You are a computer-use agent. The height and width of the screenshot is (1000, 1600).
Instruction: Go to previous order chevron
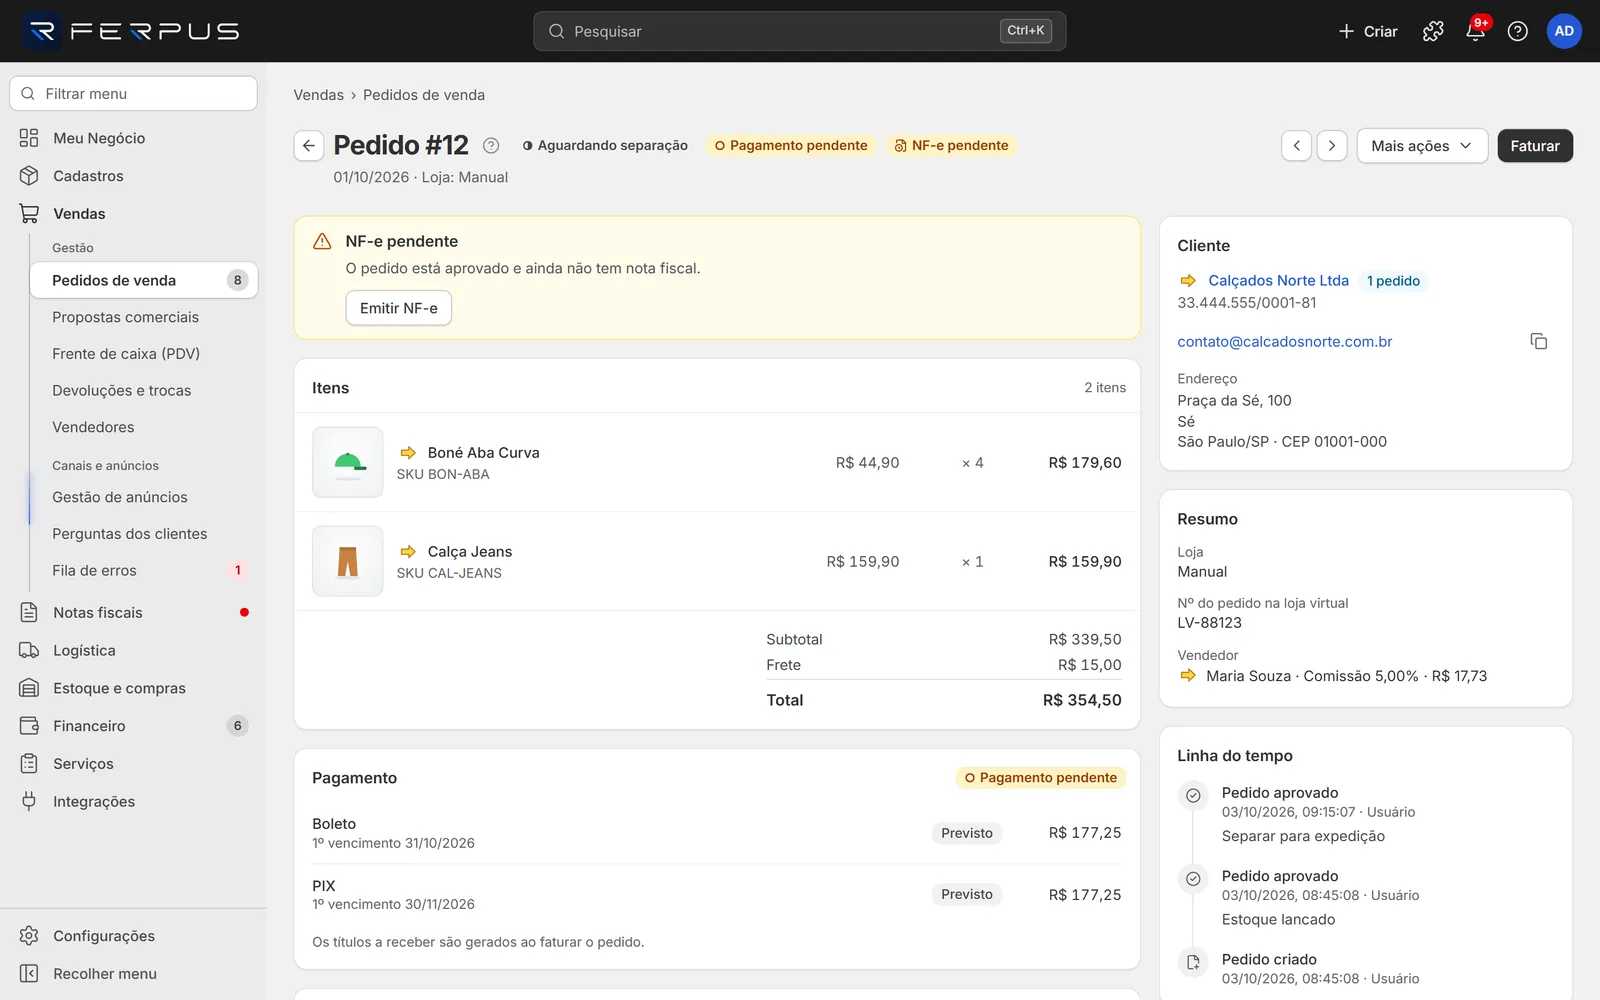pyautogui.click(x=1297, y=146)
